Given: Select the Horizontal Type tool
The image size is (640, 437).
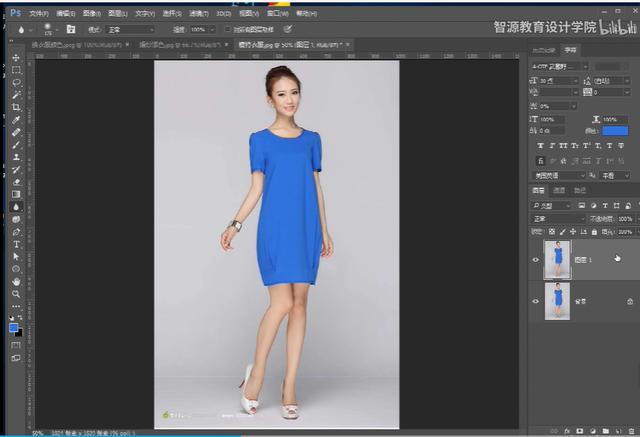Looking at the screenshot, I should point(16,244).
